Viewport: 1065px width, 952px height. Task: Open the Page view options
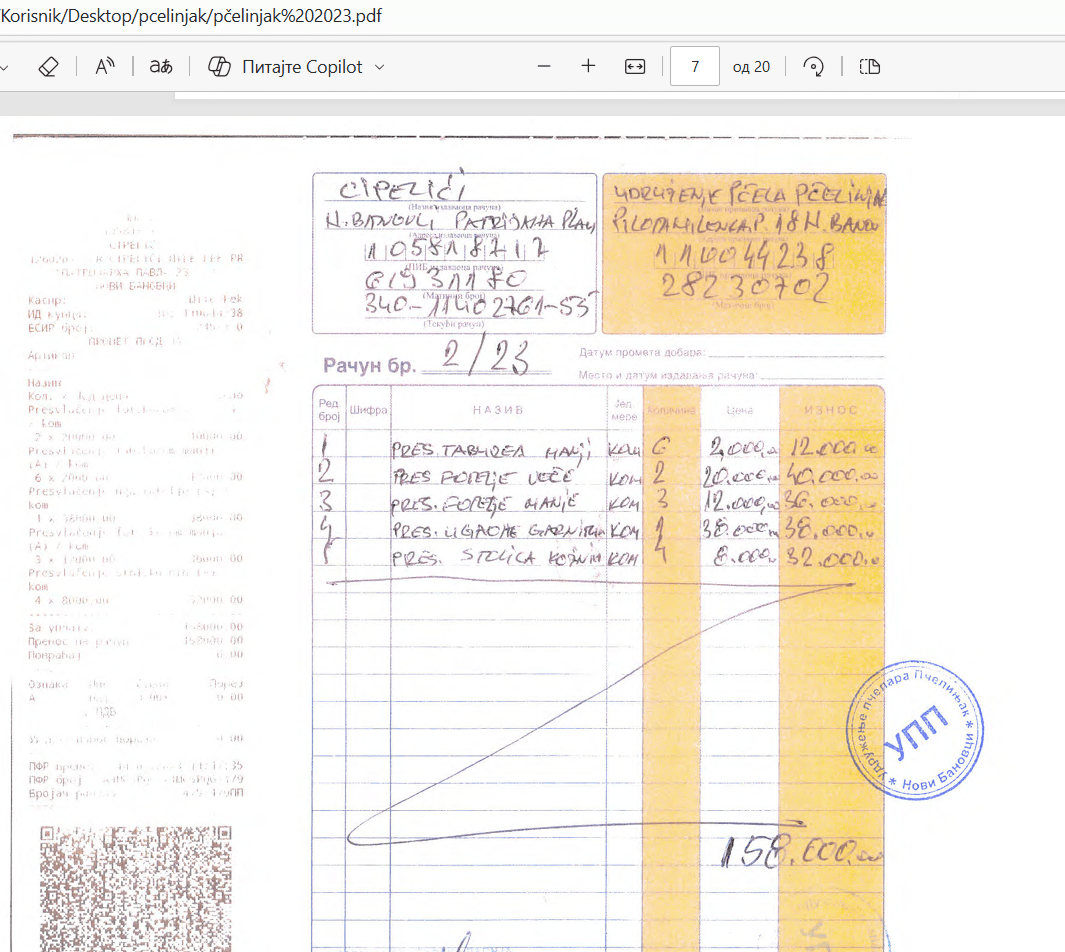870,67
